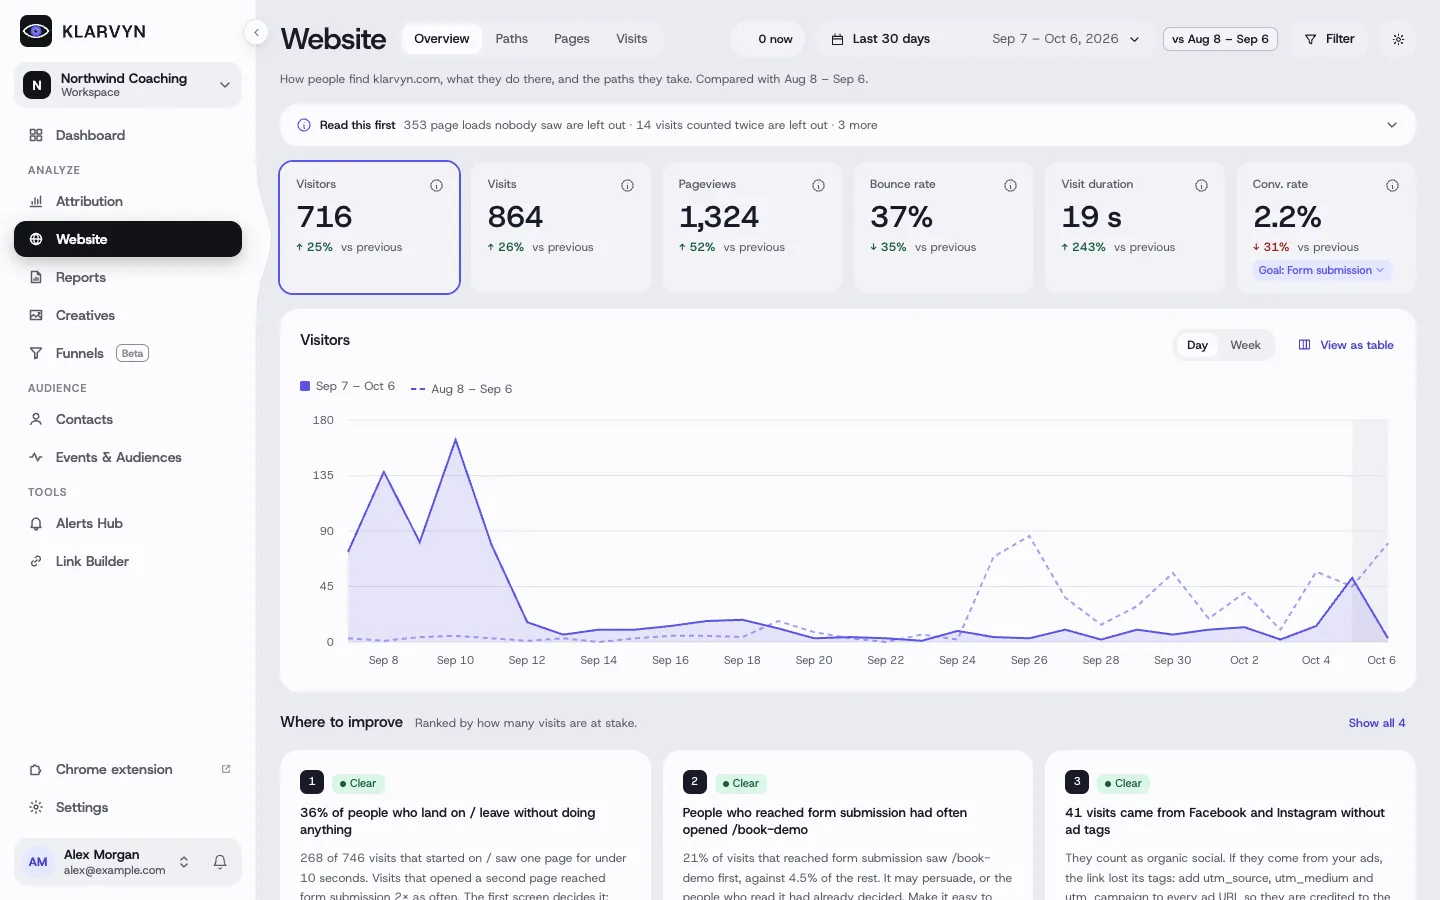Click the 0 now live visitors pill

(x=770, y=39)
